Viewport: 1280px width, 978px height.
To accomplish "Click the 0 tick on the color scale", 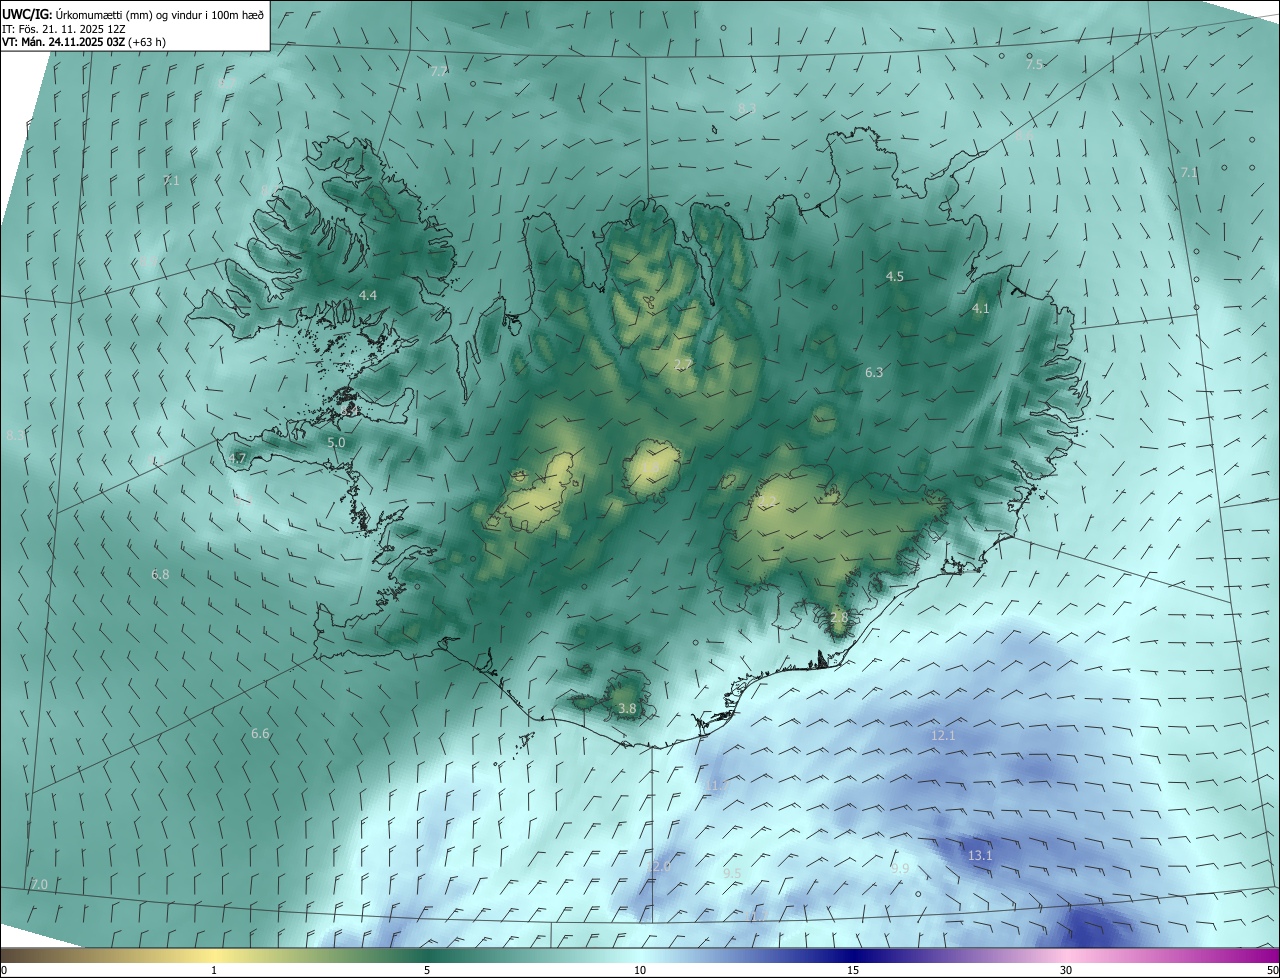I will [x=4, y=970].
